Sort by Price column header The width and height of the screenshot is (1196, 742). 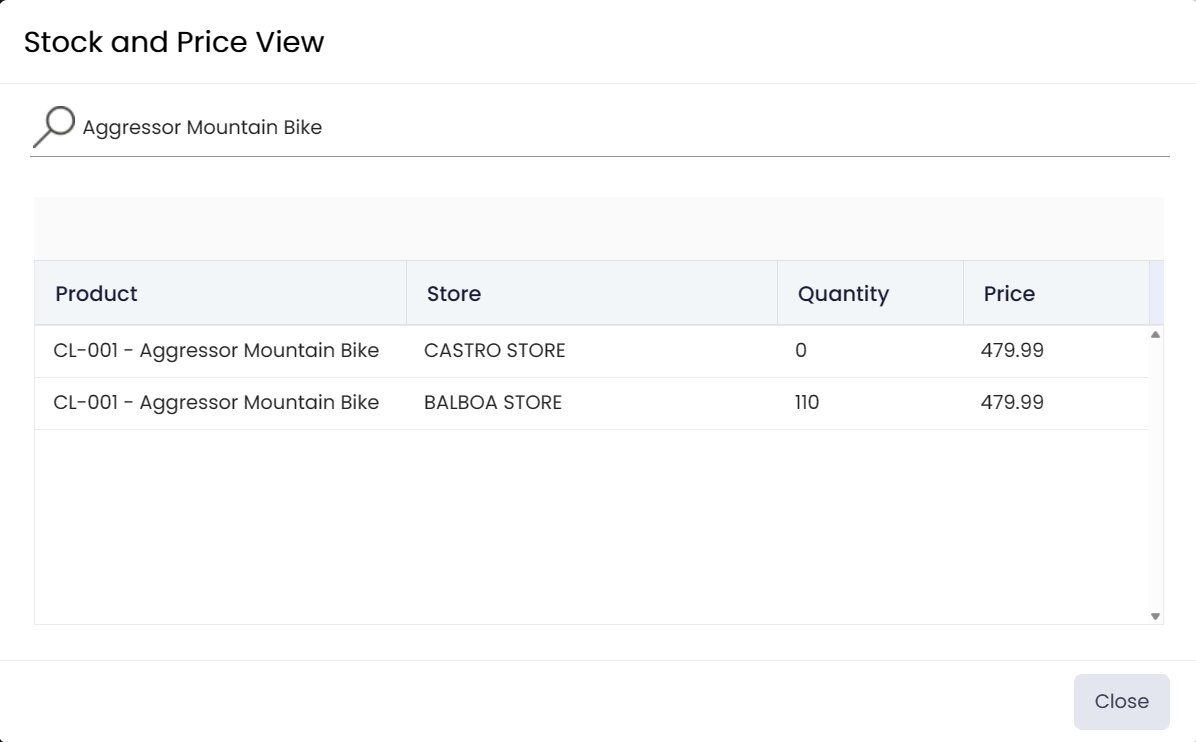click(x=1009, y=294)
